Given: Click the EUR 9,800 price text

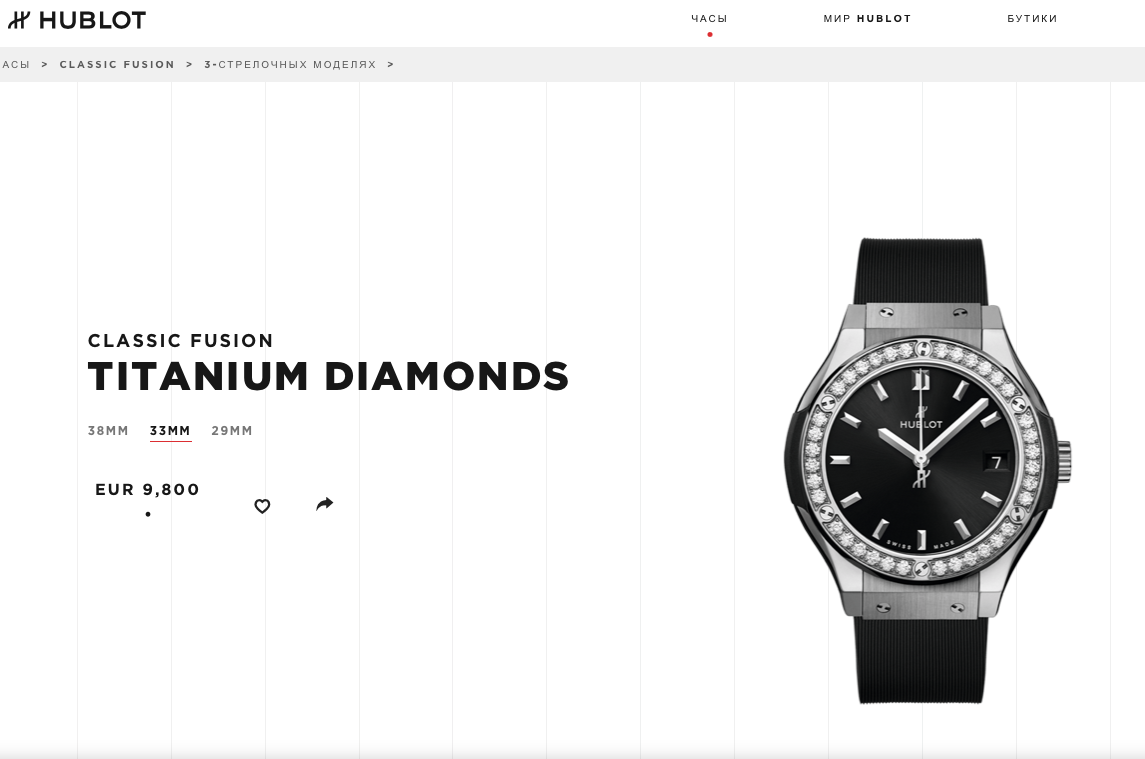Looking at the screenshot, I should point(148,489).
